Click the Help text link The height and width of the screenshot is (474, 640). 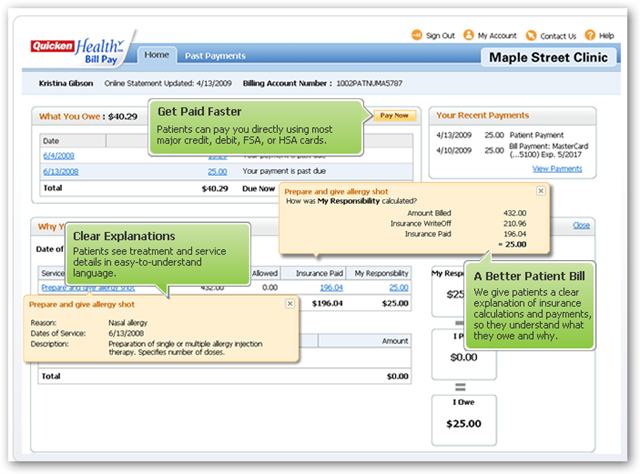[x=607, y=36]
